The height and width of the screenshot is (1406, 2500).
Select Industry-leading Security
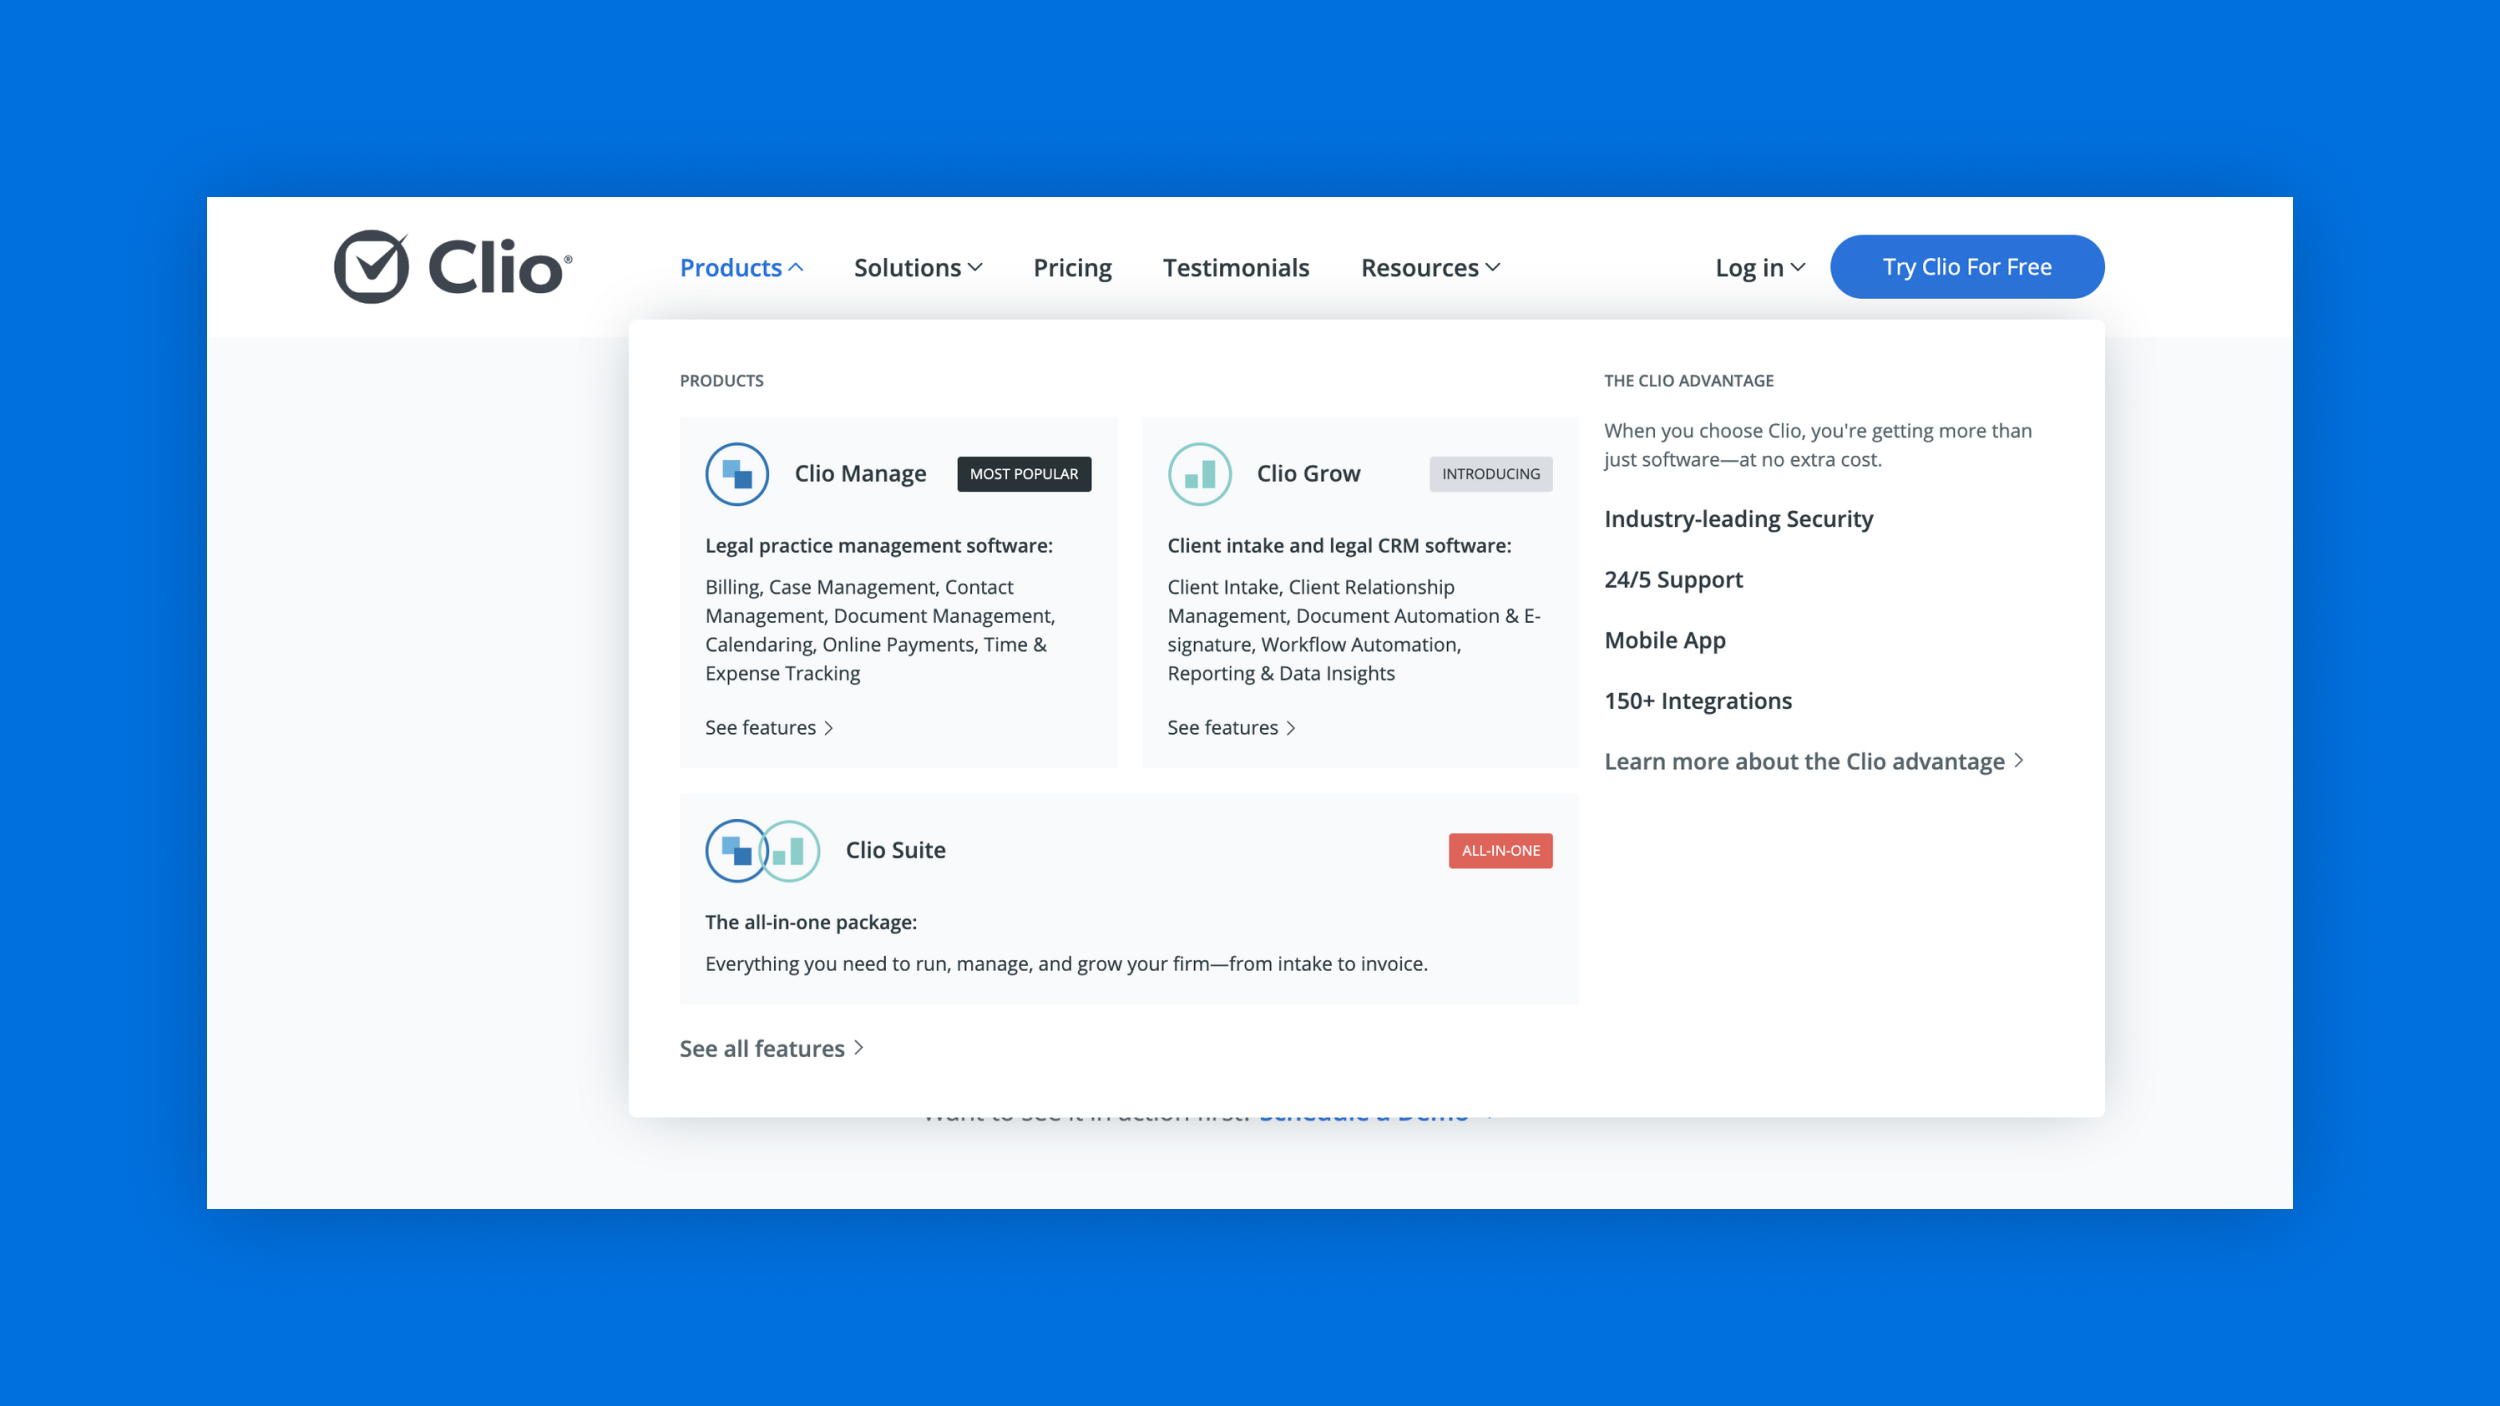(x=1738, y=519)
